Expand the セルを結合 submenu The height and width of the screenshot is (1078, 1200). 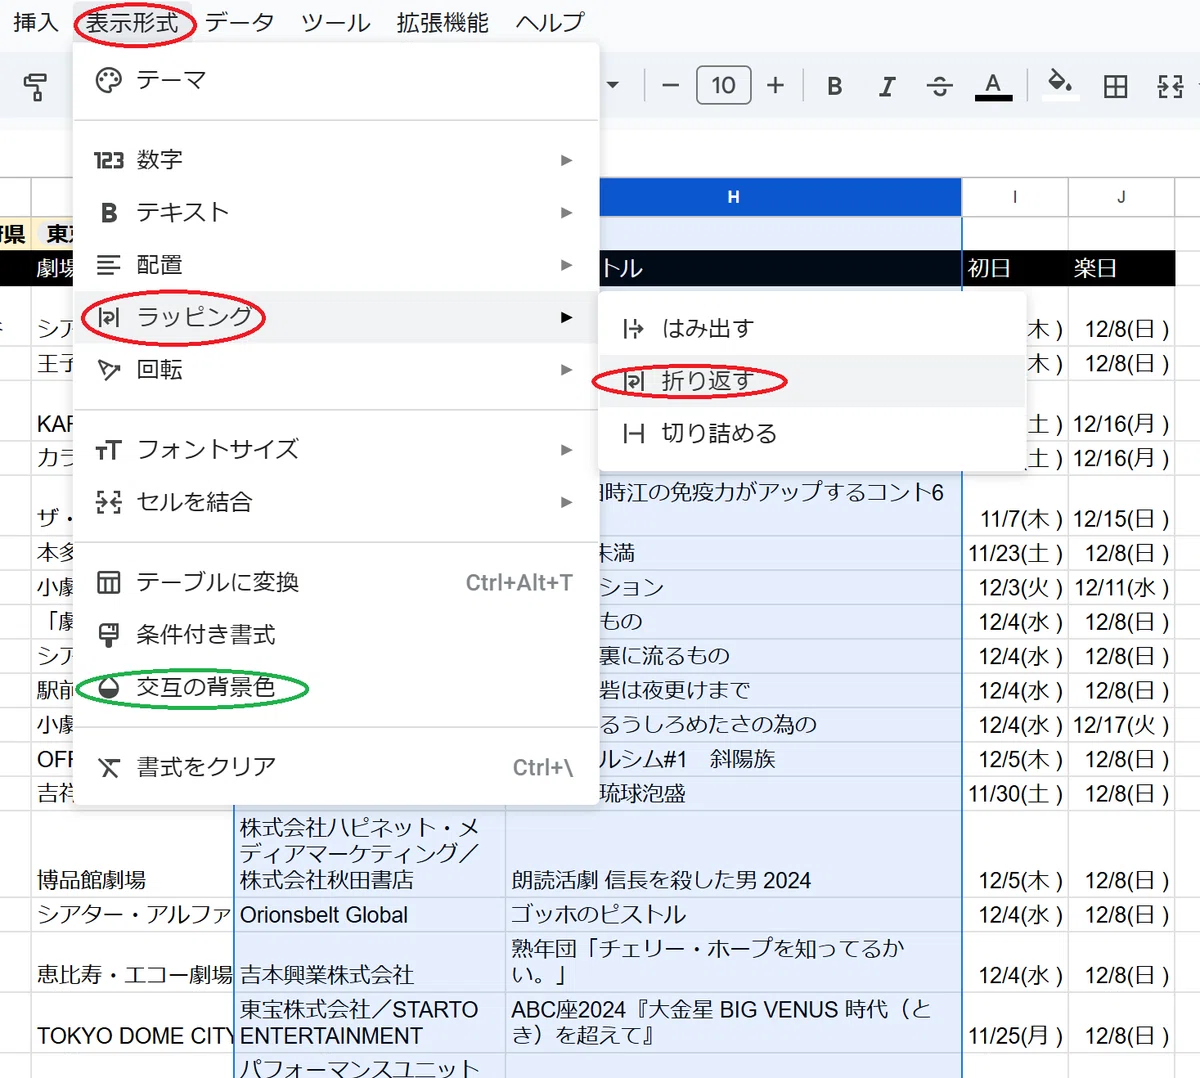[x=336, y=501]
